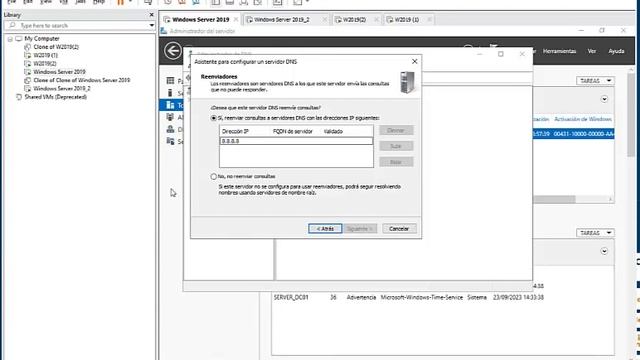640x360 pixels.
Task: Click the selected server row with 00431-10000-00000
Action: click(573, 134)
